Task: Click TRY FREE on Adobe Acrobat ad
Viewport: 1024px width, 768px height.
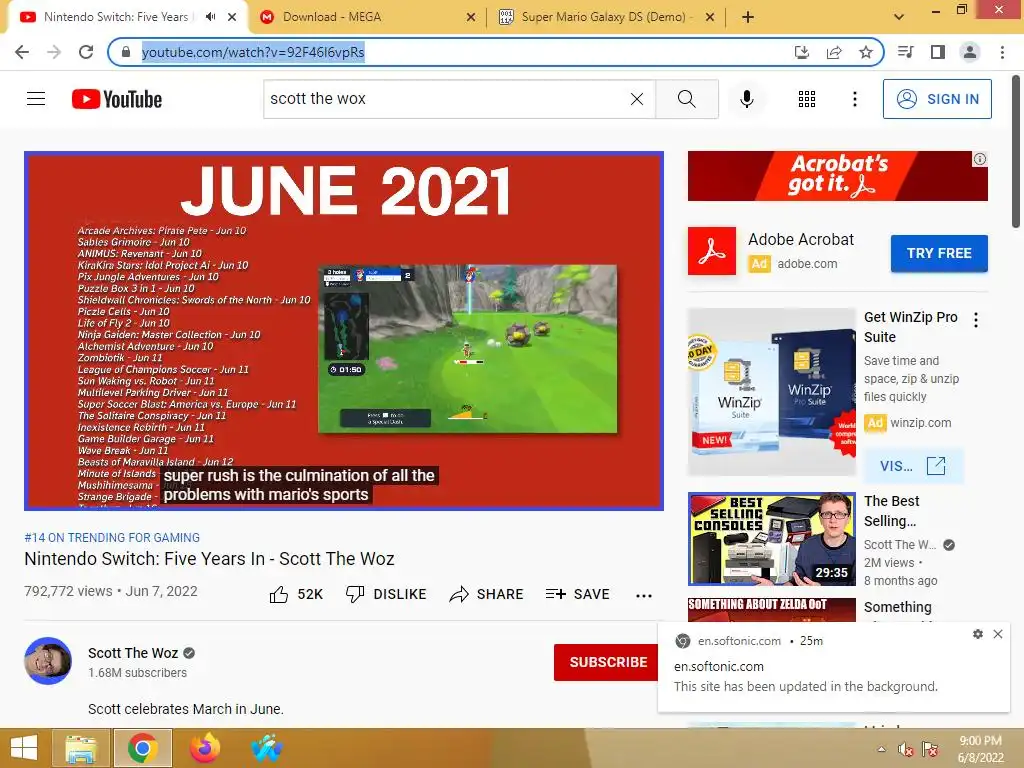Action: point(938,253)
